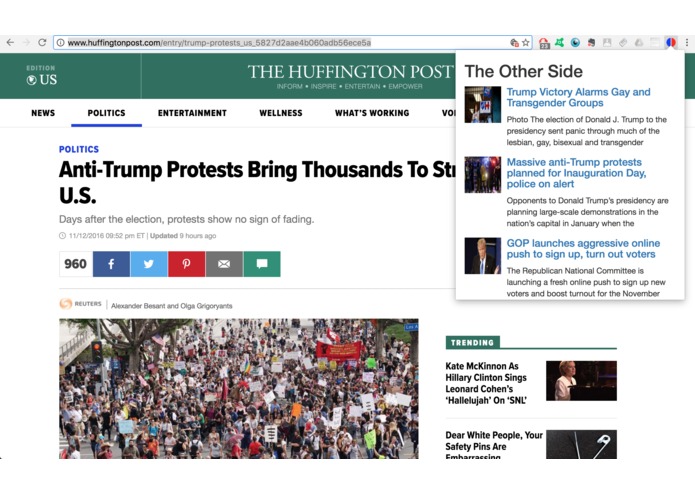This screenshot has width=695, height=494.
Task: Go to the ENTERTAINMENT section
Action: point(192,113)
